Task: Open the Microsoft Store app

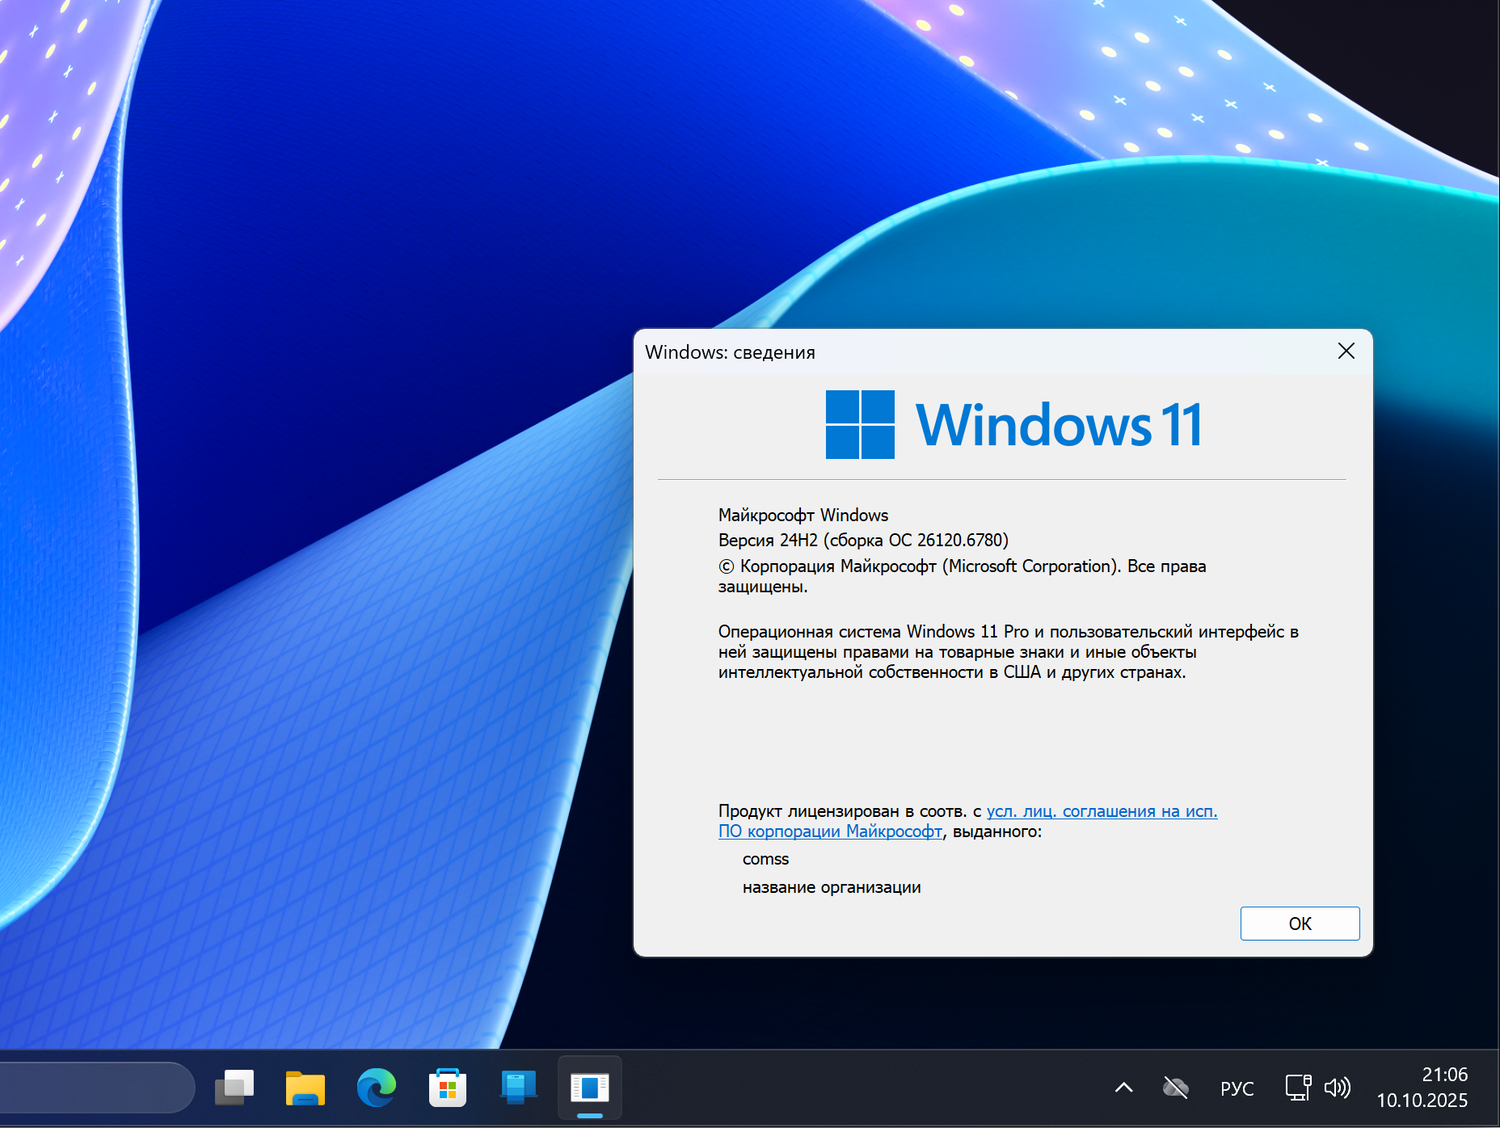Action: (447, 1088)
